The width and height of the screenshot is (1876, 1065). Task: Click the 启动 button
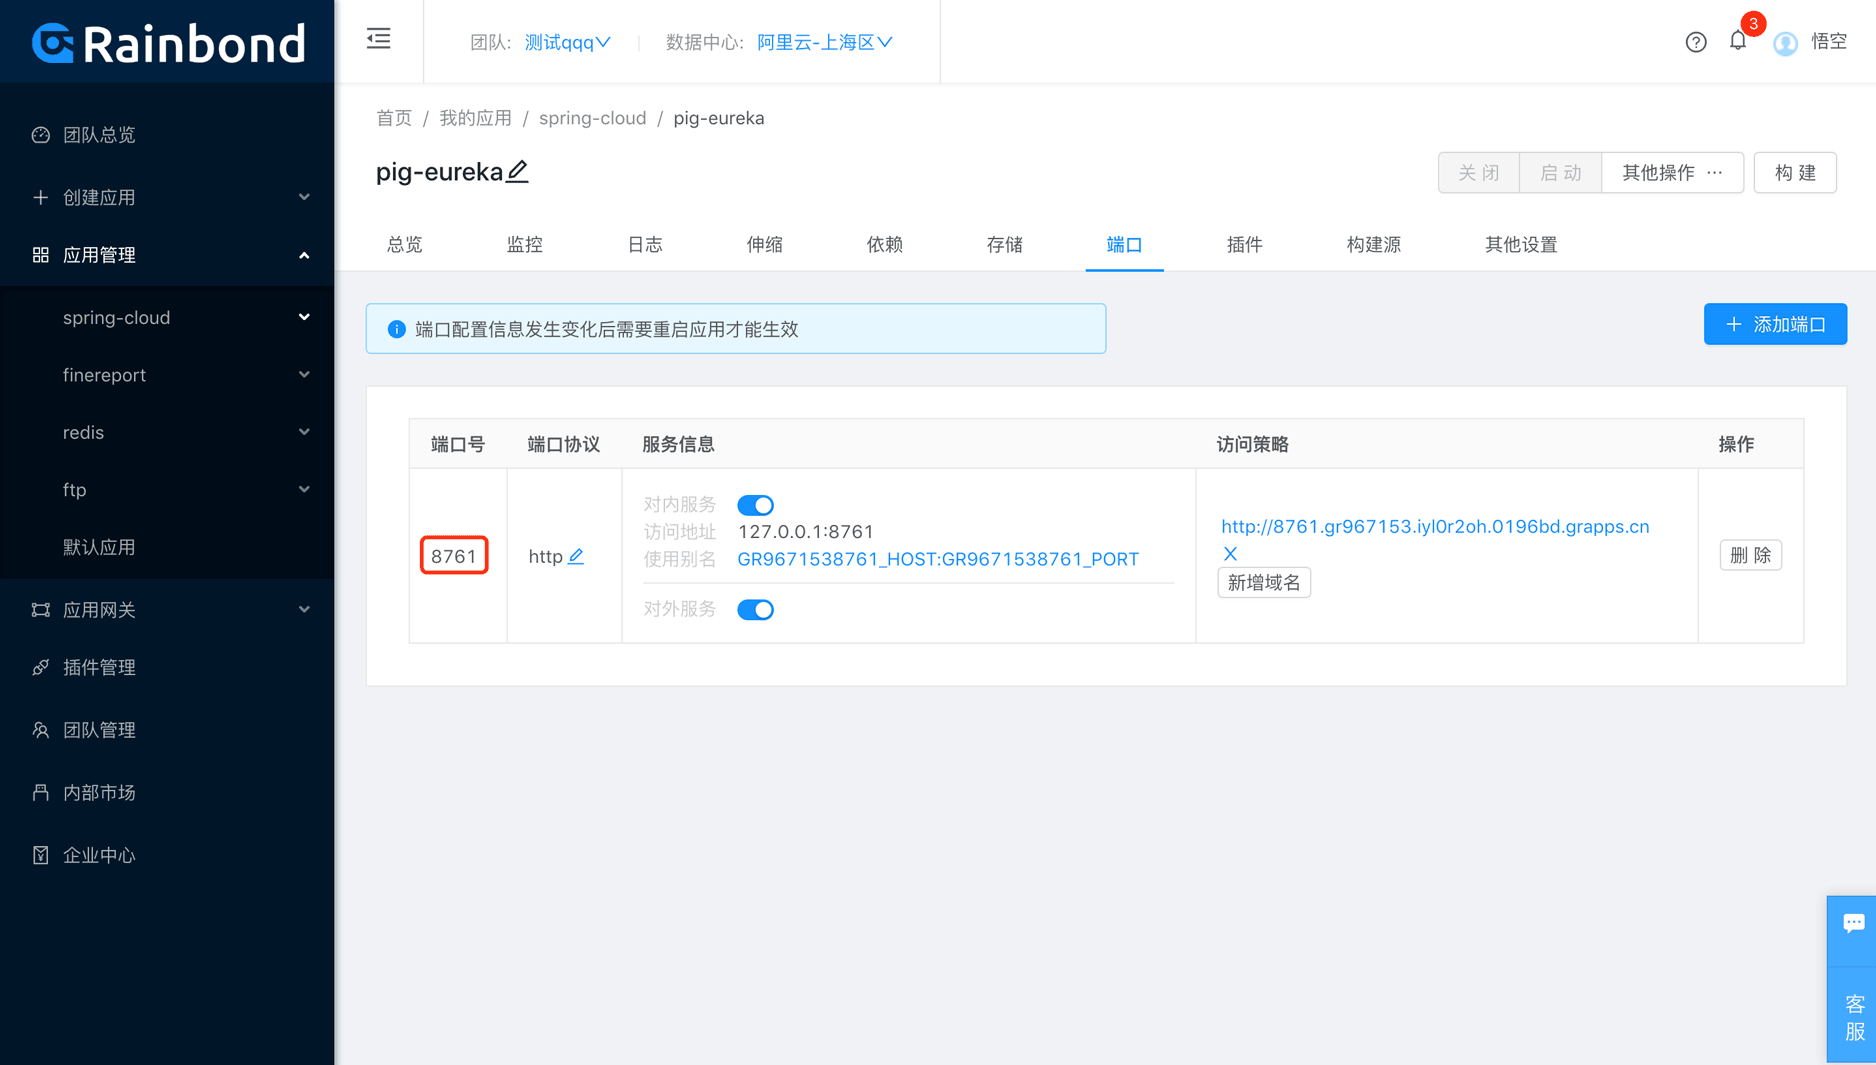1560,173
